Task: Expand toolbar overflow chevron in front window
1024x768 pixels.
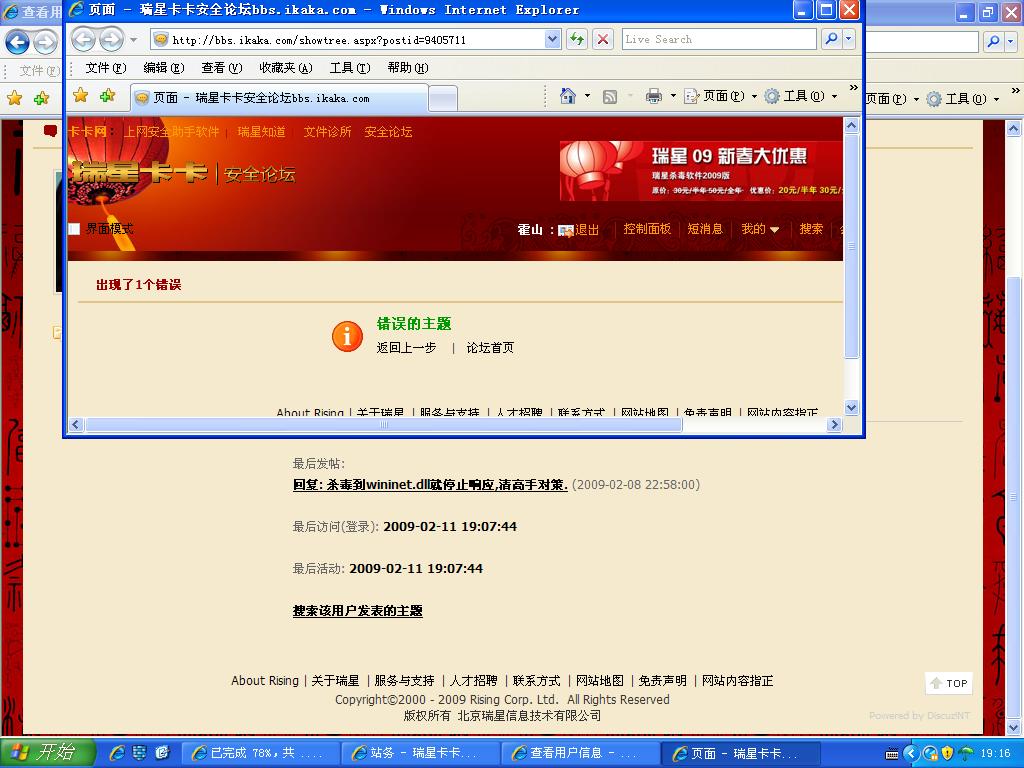Action: tap(853, 88)
